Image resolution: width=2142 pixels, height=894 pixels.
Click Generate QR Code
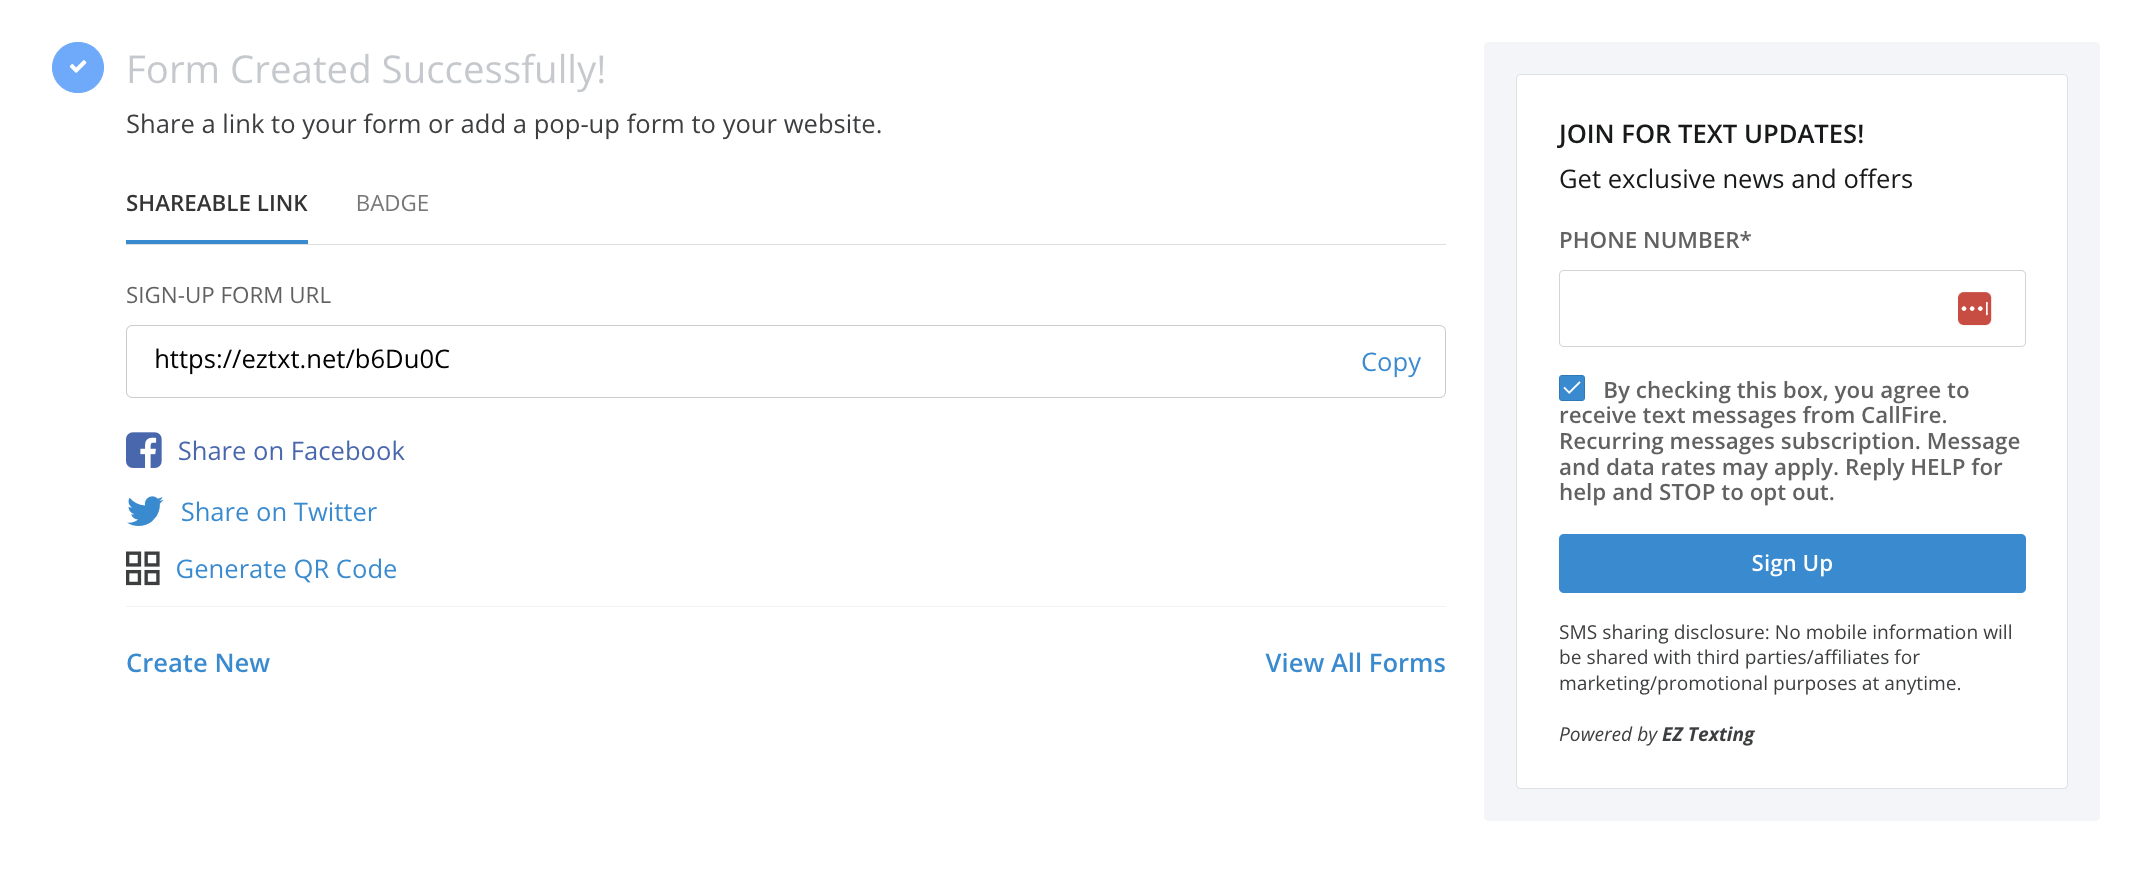pyautogui.click(x=286, y=568)
